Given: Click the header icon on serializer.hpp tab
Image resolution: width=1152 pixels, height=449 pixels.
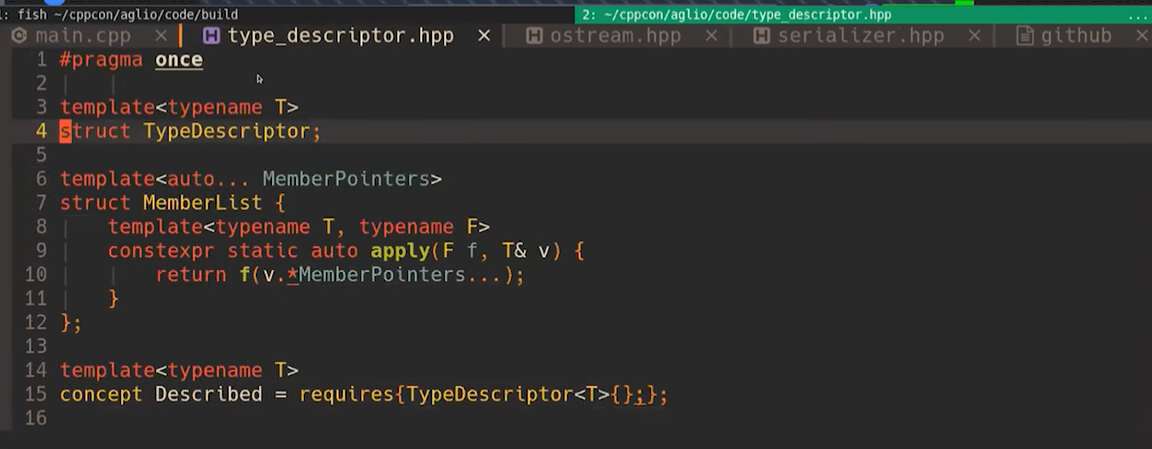Looking at the screenshot, I should tap(761, 36).
